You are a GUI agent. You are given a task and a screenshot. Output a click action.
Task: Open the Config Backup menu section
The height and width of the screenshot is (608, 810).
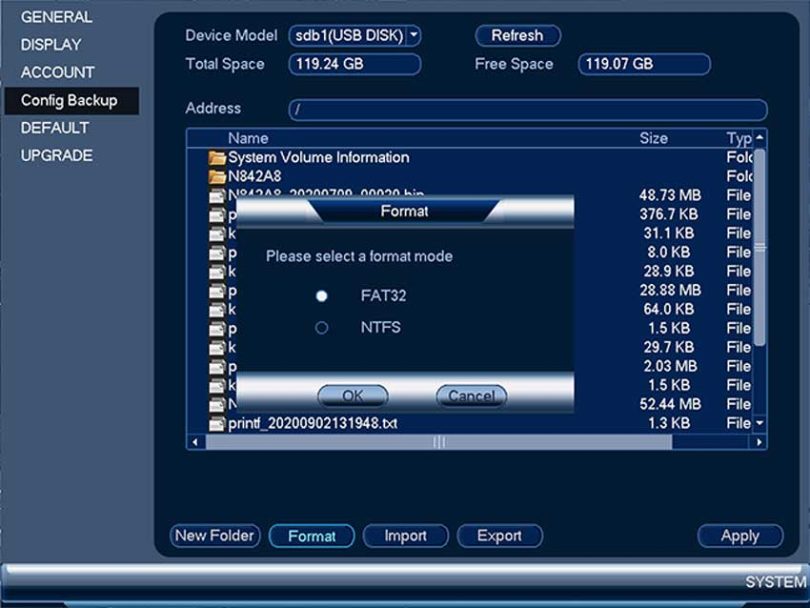[x=69, y=100]
